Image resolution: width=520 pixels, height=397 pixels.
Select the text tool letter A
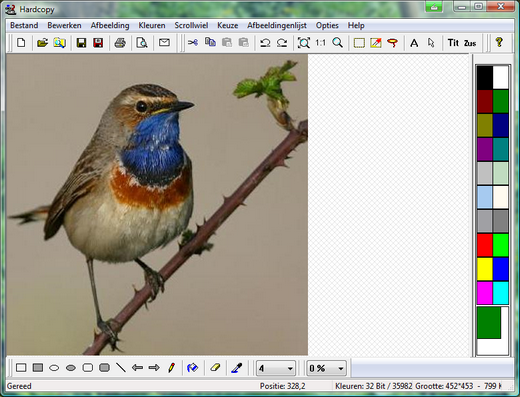pyautogui.click(x=414, y=43)
